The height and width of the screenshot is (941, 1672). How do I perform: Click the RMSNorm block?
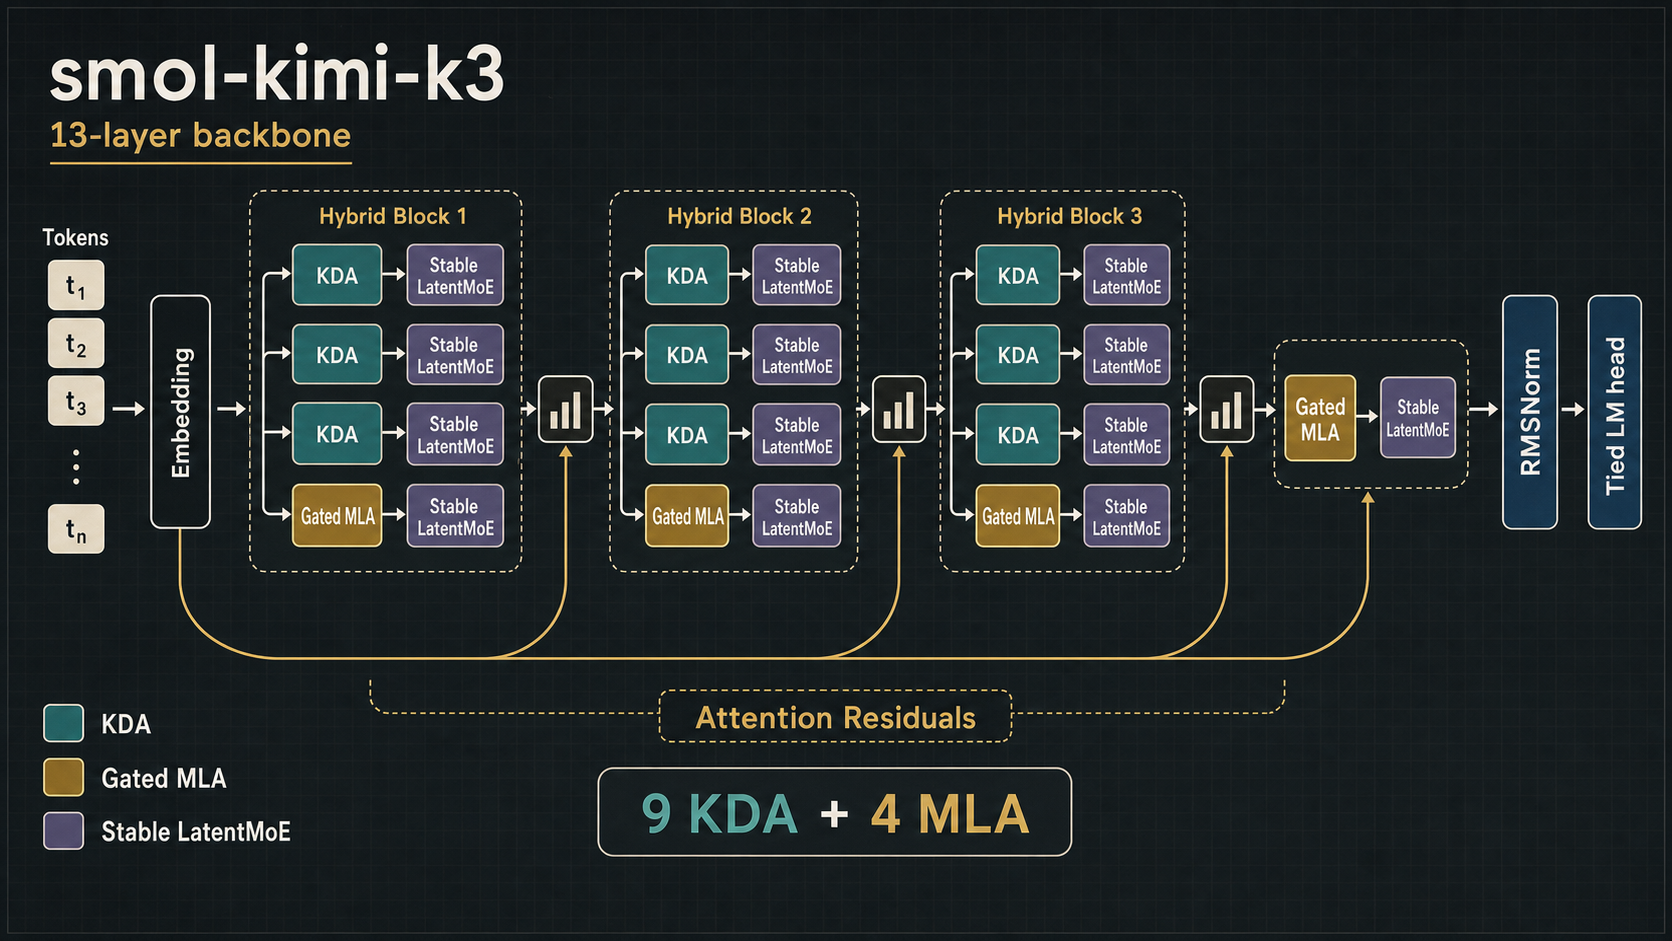point(1530,412)
